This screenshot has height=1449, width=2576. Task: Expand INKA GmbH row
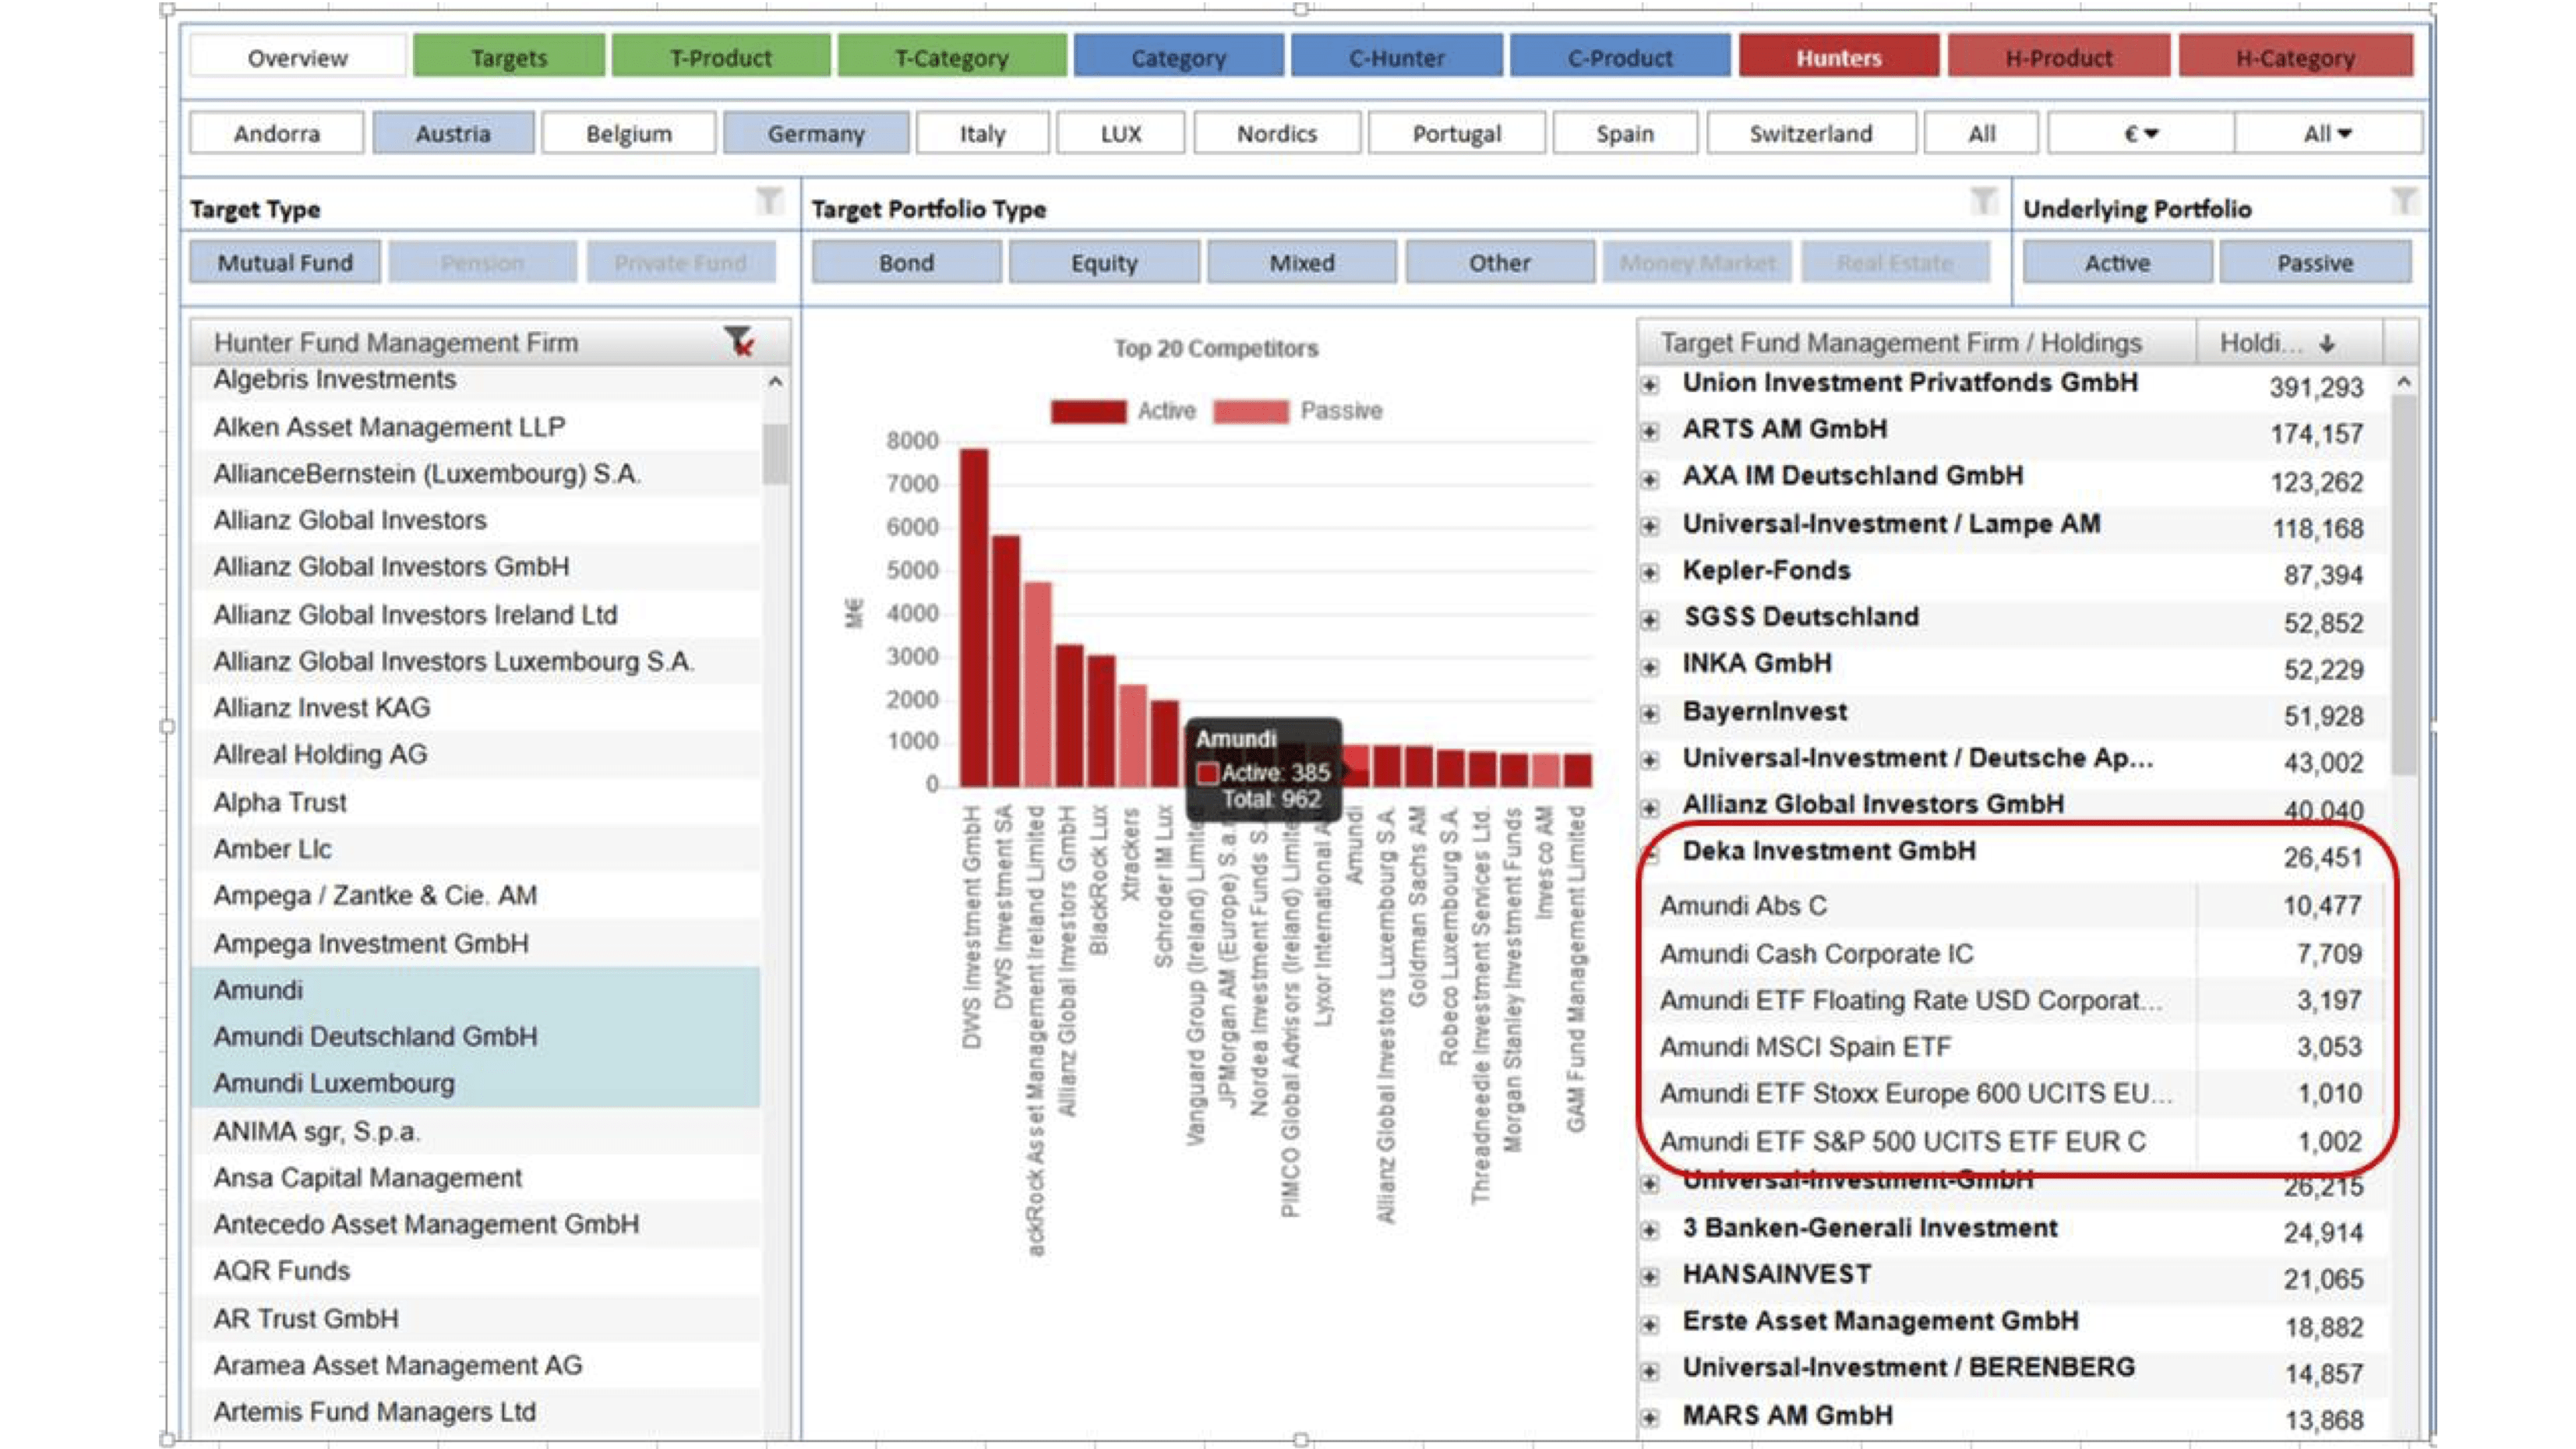click(1651, 667)
